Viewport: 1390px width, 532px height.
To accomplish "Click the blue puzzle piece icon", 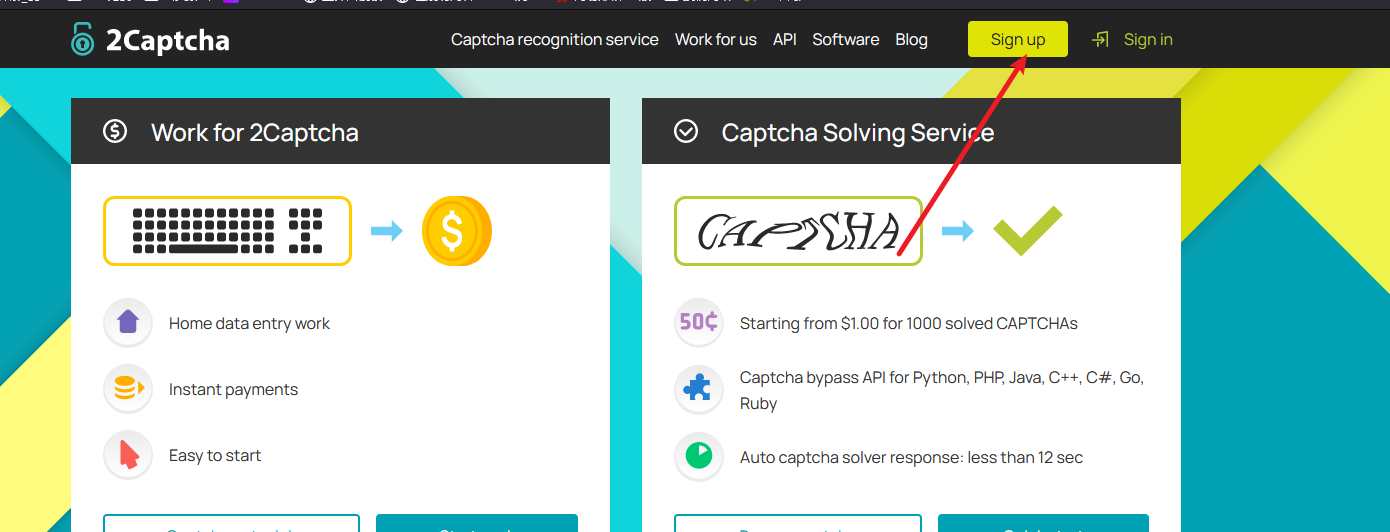I will tap(699, 389).
